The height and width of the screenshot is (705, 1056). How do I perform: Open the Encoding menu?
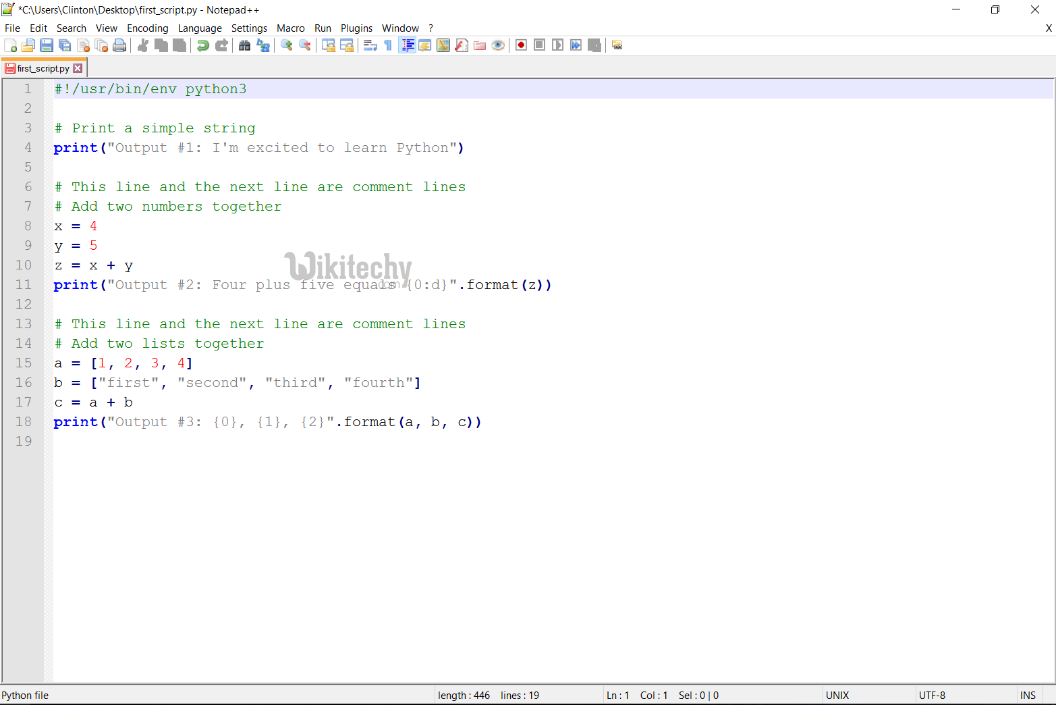click(x=147, y=28)
